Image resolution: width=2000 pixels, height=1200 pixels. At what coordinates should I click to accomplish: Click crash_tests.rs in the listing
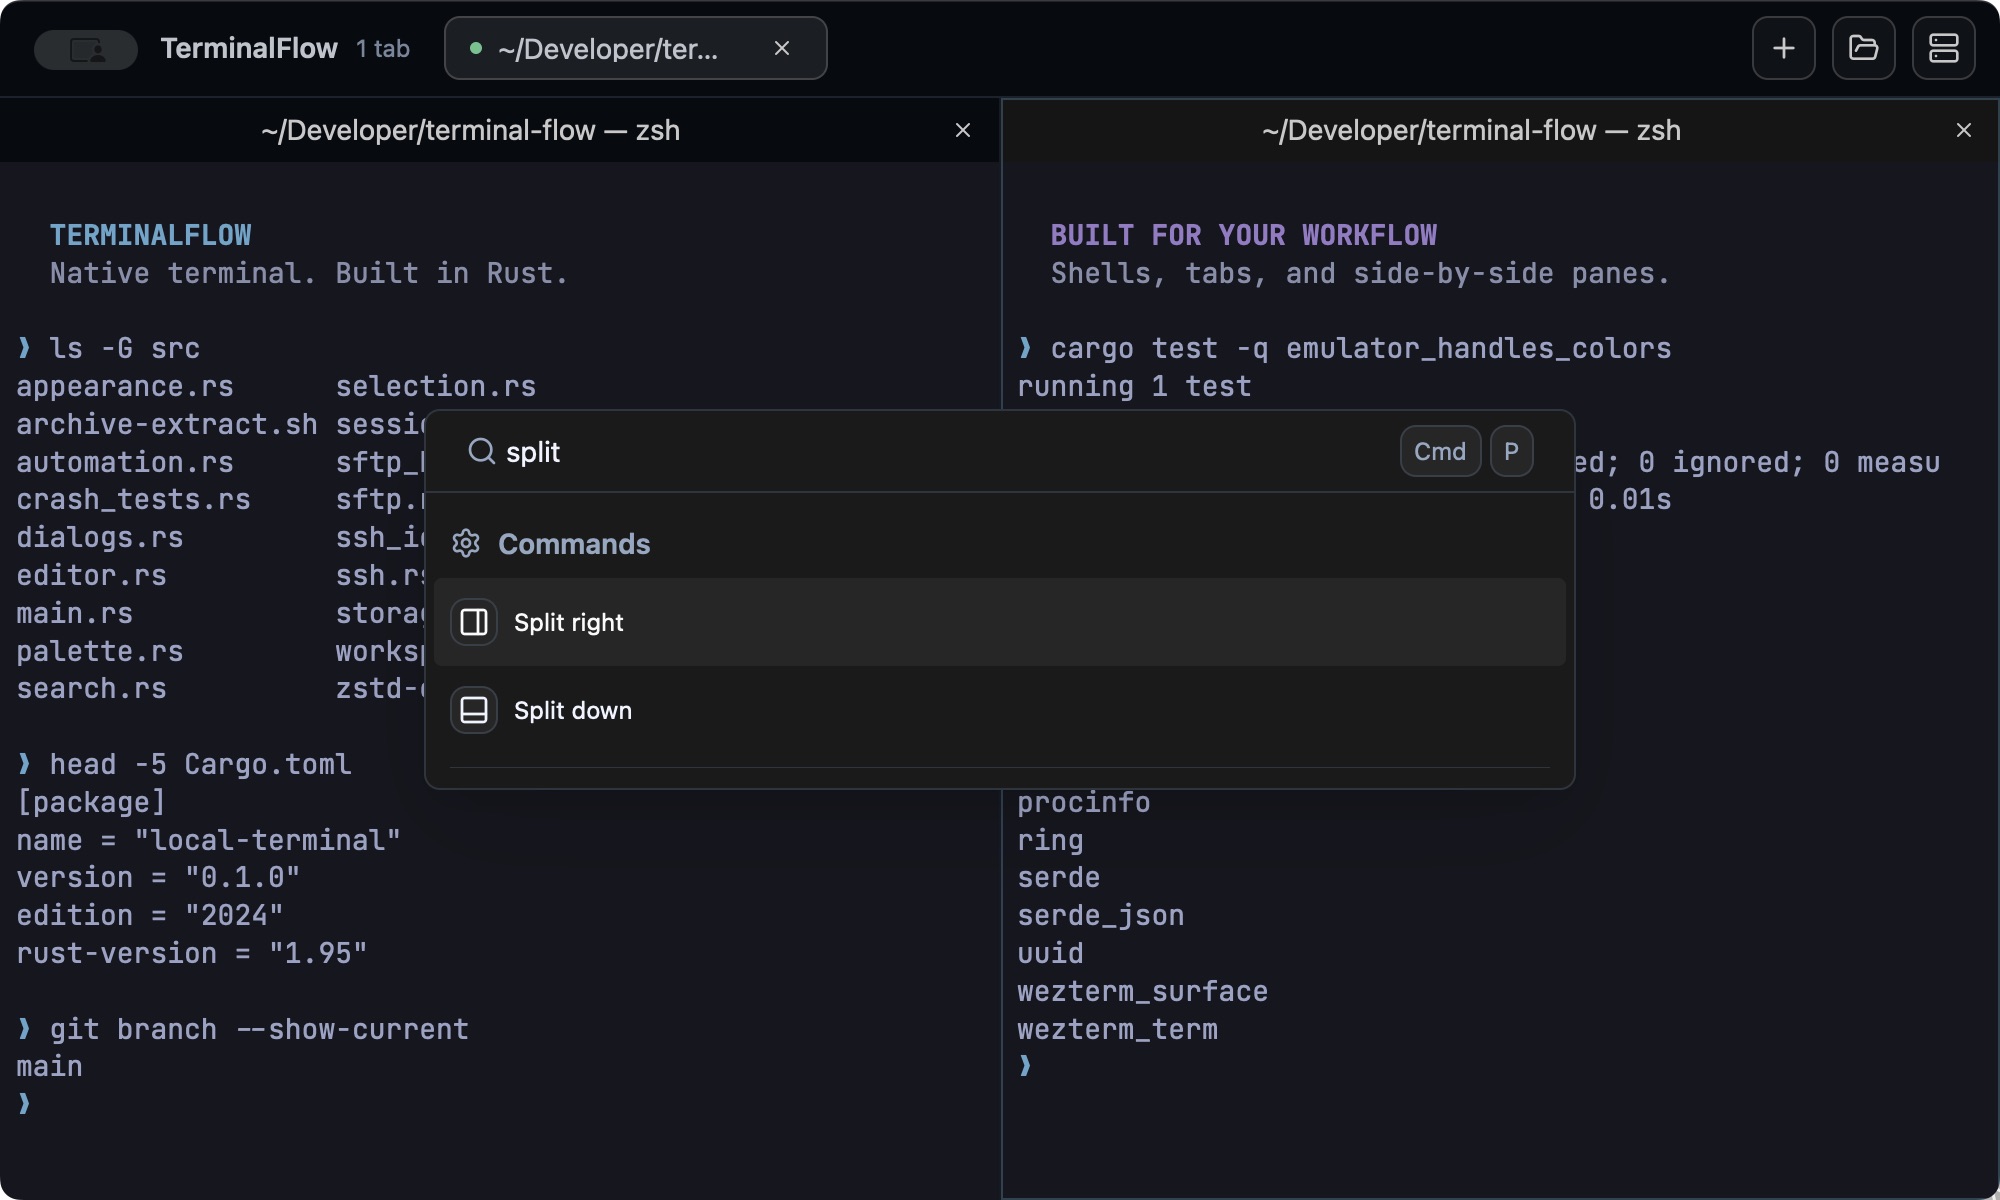click(134, 499)
